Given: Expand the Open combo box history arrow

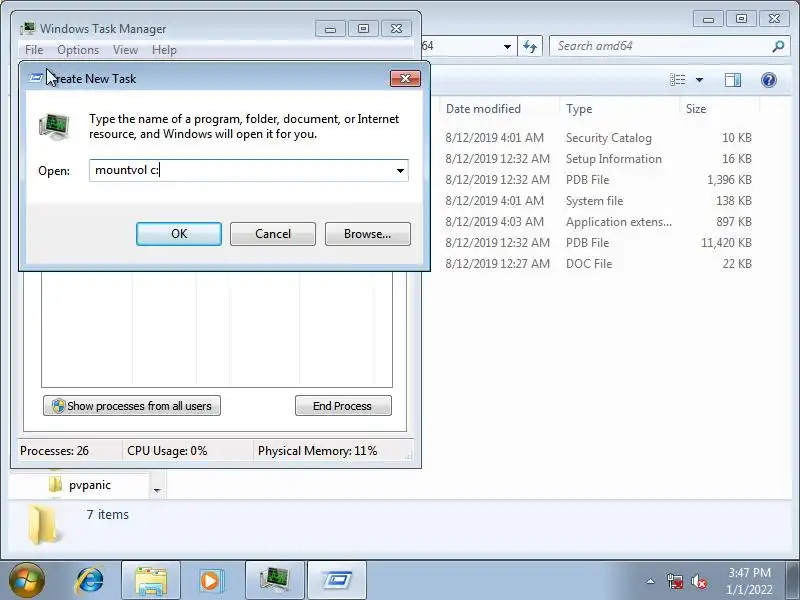Looking at the screenshot, I should tap(401, 170).
